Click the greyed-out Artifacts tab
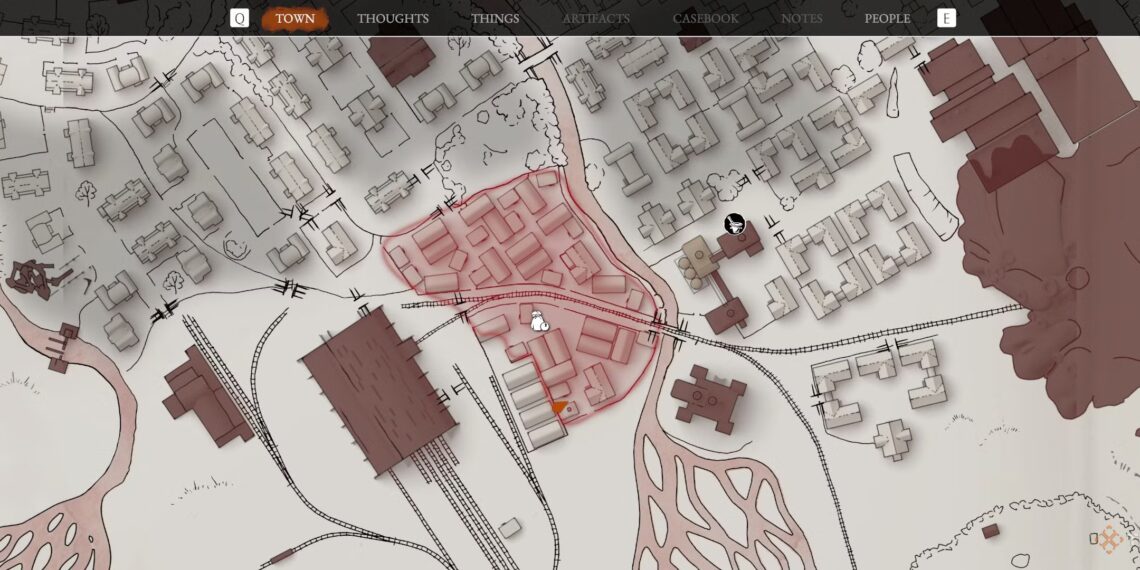 click(x=596, y=18)
